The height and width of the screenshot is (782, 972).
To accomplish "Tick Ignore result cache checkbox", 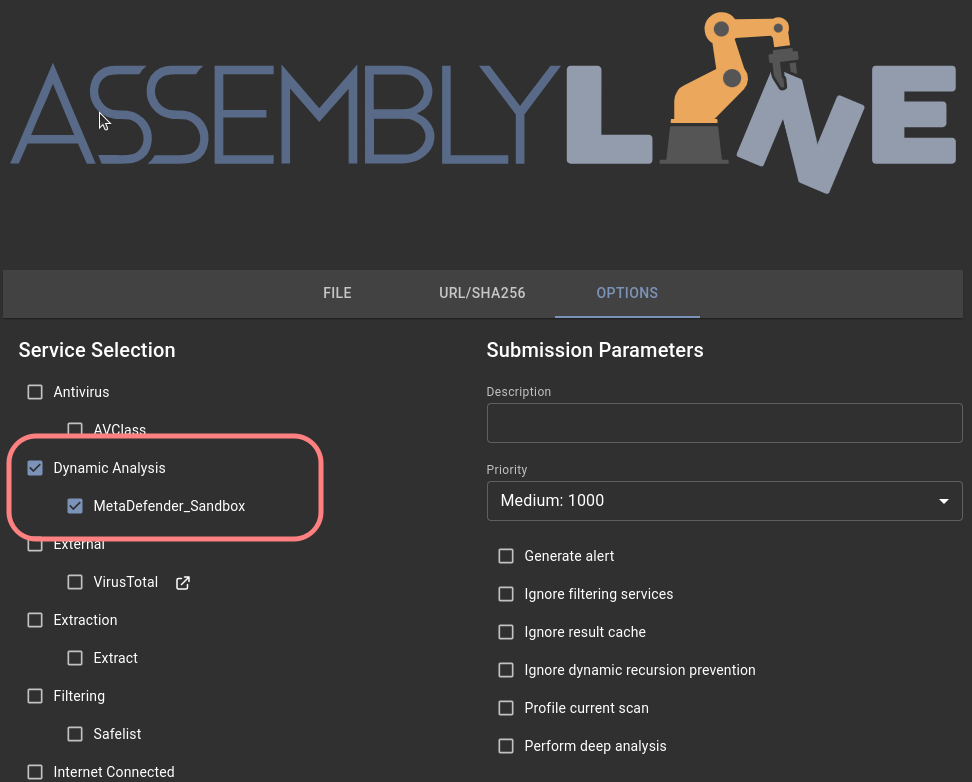I will tap(506, 632).
